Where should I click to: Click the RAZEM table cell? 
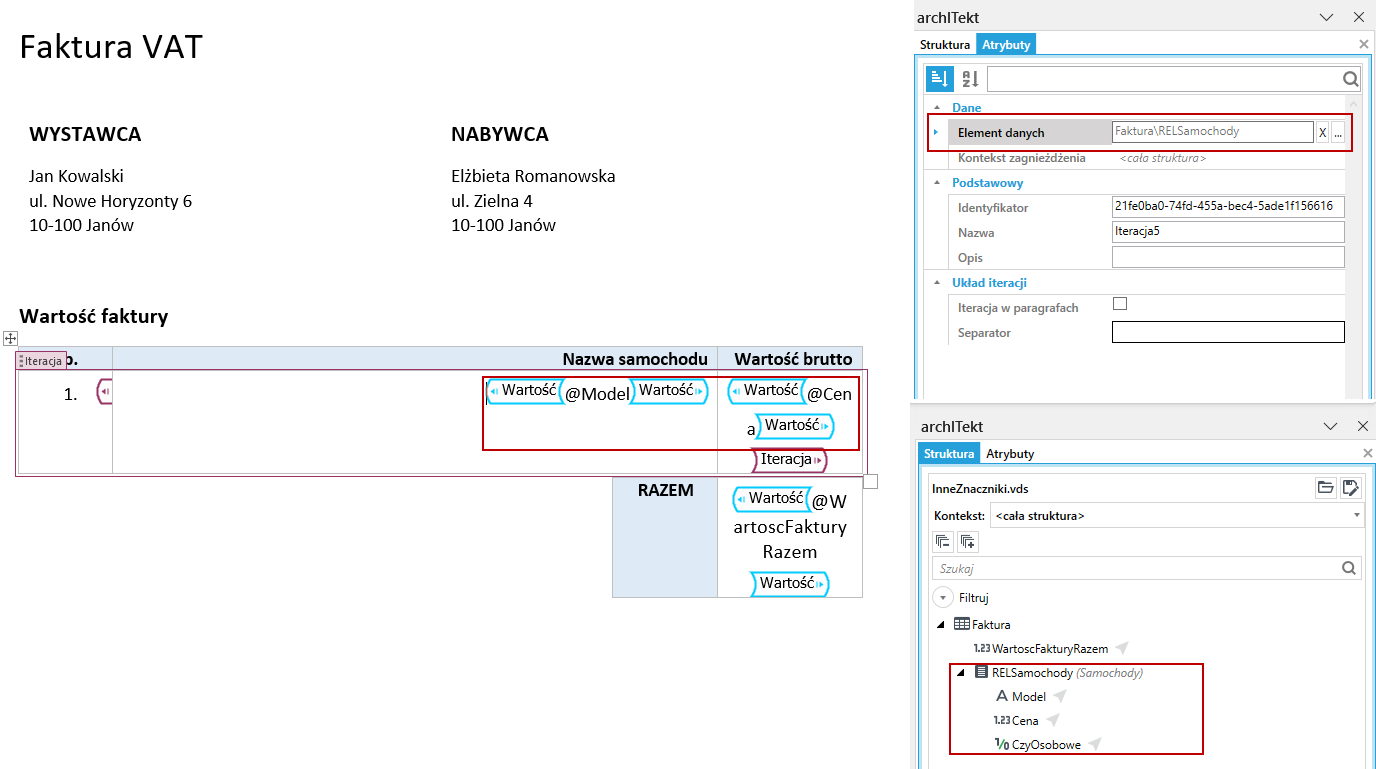pos(665,536)
